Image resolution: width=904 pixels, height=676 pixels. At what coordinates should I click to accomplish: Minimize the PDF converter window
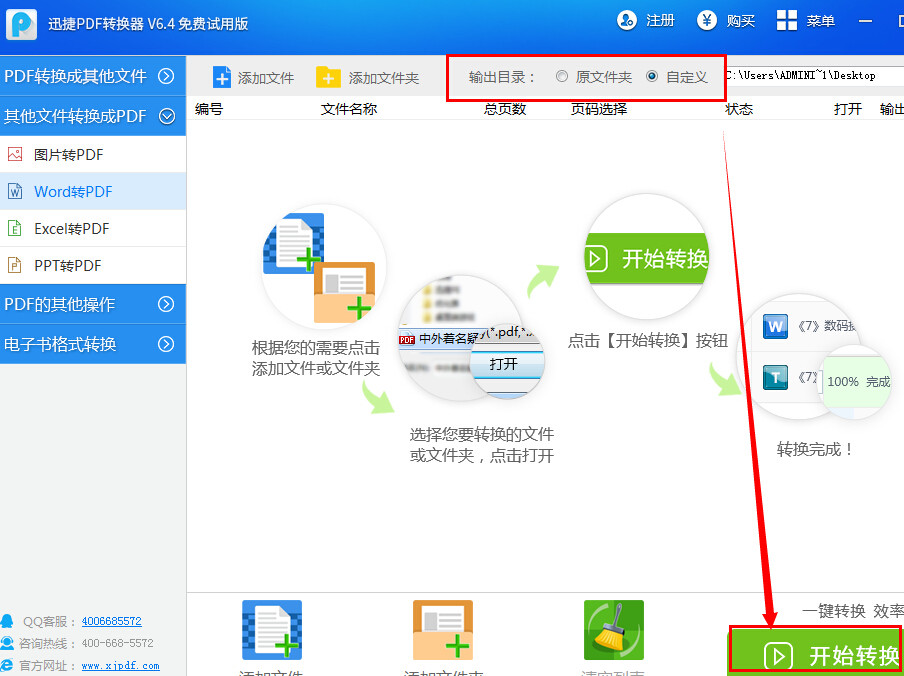click(865, 21)
